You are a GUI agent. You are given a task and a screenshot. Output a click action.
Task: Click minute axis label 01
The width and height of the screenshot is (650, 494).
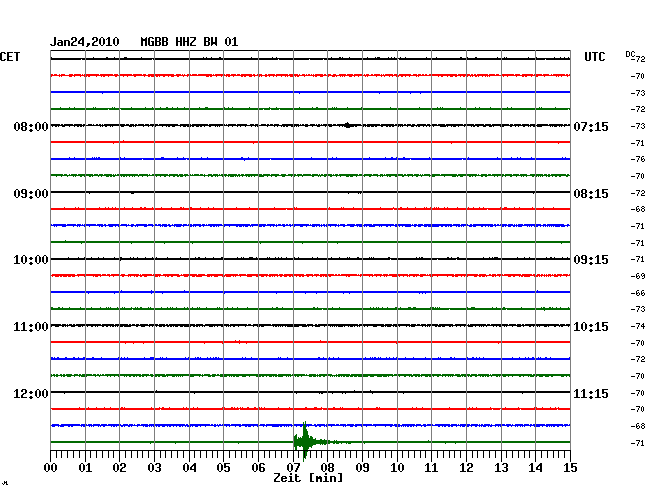(85, 468)
